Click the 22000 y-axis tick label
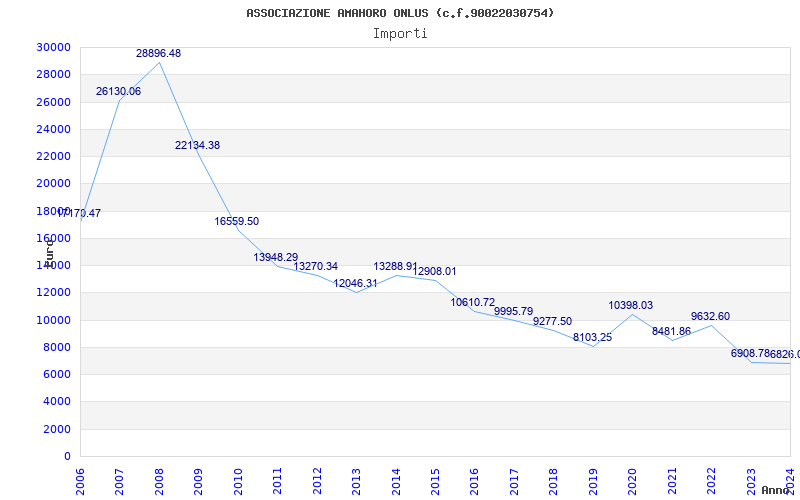Viewport: 800px width, 500px height. (53, 156)
